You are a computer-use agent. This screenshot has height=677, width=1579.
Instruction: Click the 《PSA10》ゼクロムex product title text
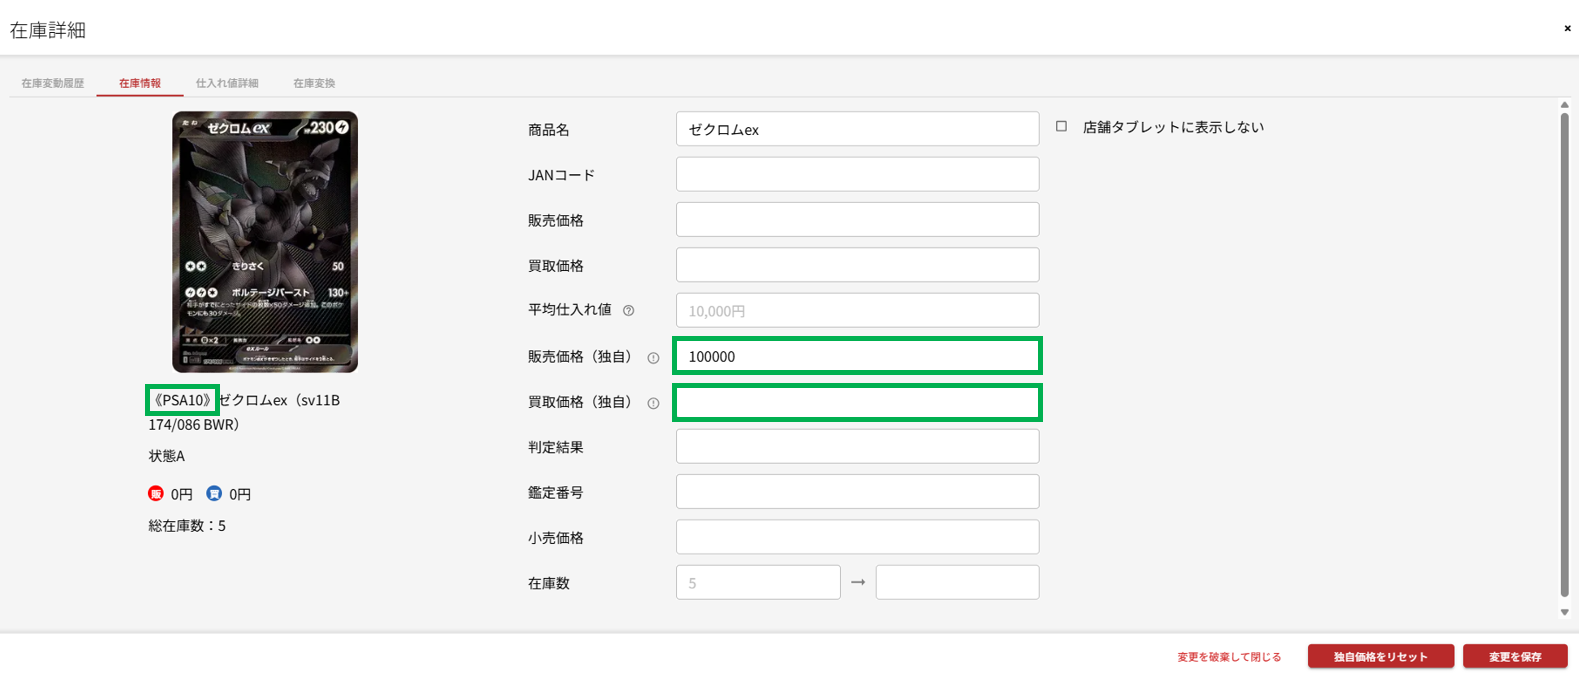tap(246, 412)
